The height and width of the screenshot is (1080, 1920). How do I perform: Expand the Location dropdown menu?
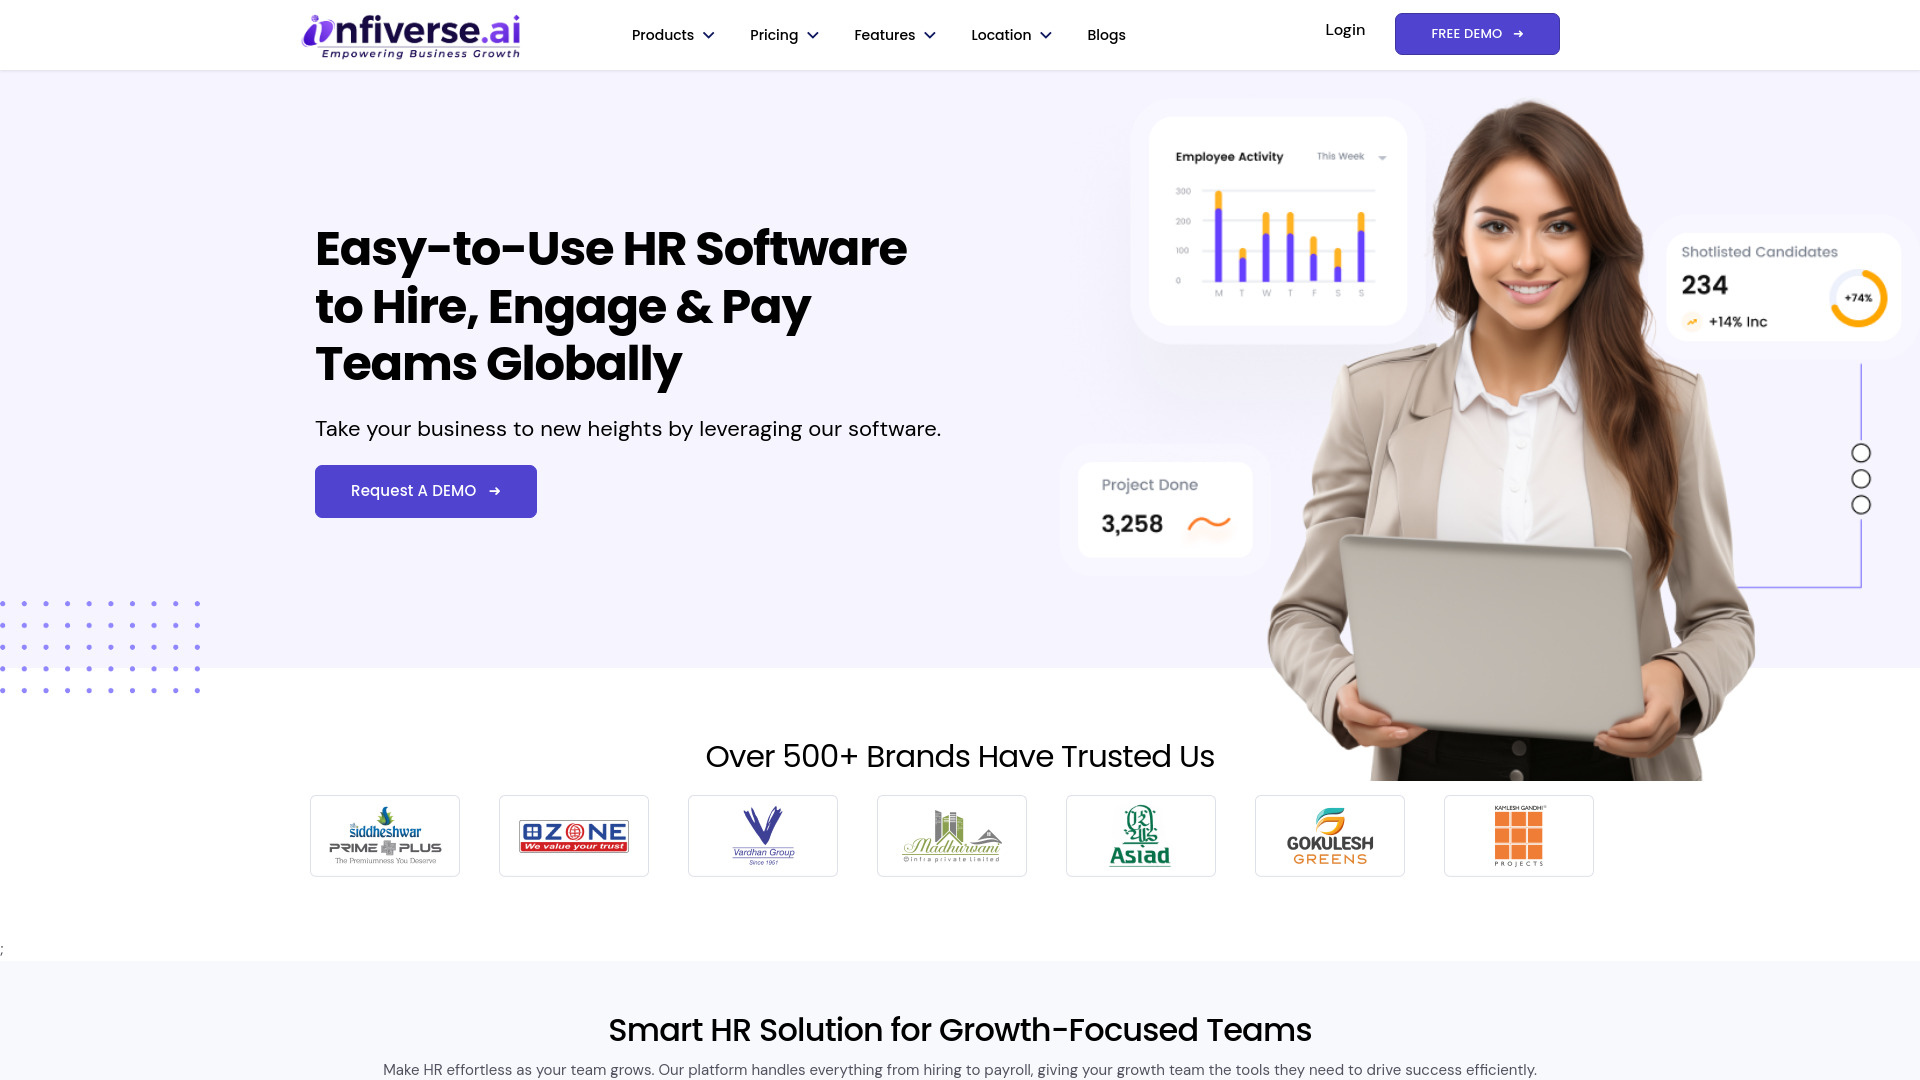tap(1009, 36)
